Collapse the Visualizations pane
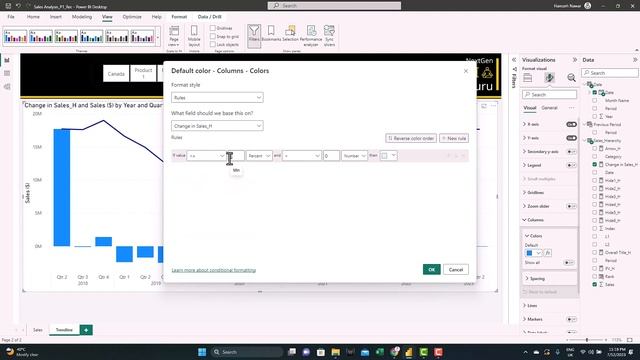 coord(575,60)
